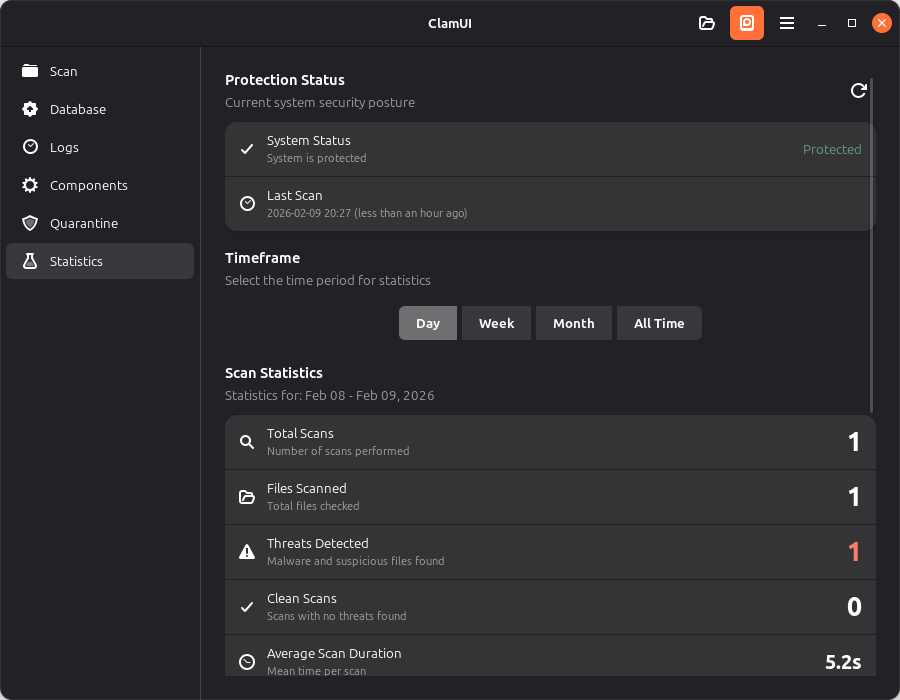Click the red Threats Detected value 1
Screen dimensions: 900x700
[x=854, y=552]
